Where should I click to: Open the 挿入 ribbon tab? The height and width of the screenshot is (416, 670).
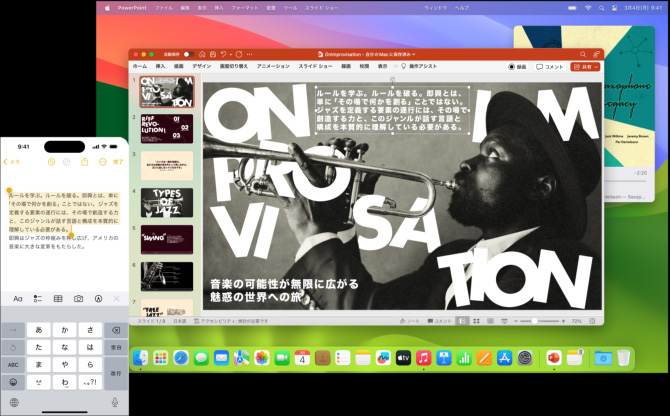(160, 66)
